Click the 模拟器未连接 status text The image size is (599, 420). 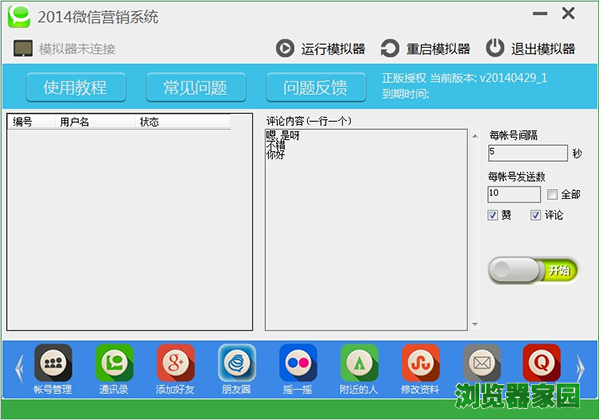pos(77,49)
